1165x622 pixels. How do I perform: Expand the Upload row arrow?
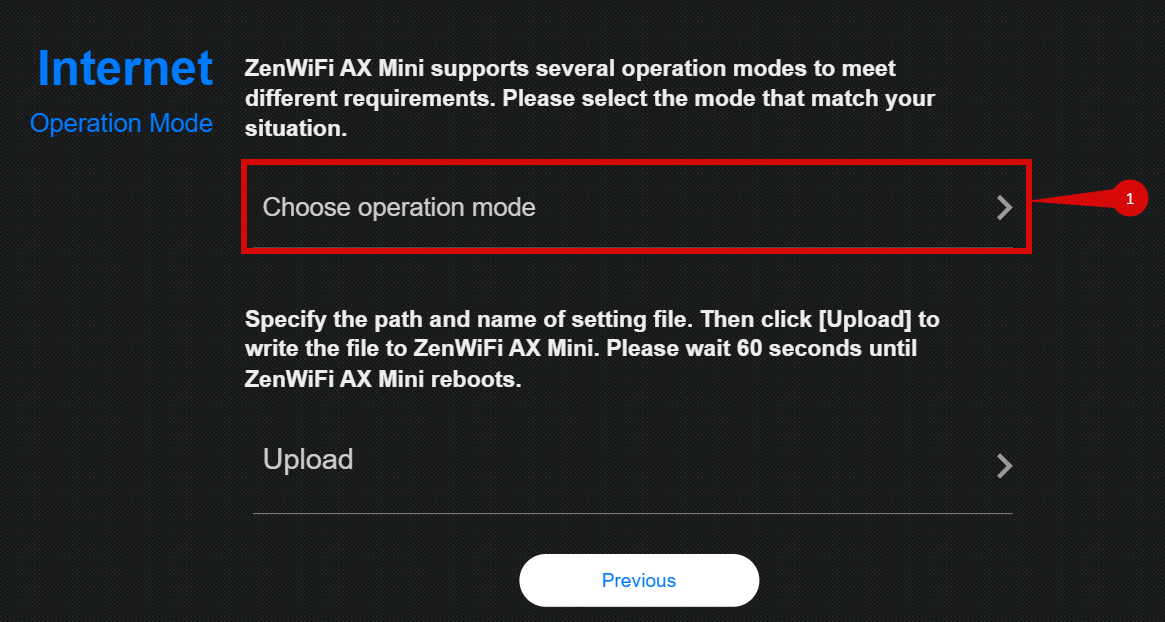point(1004,466)
